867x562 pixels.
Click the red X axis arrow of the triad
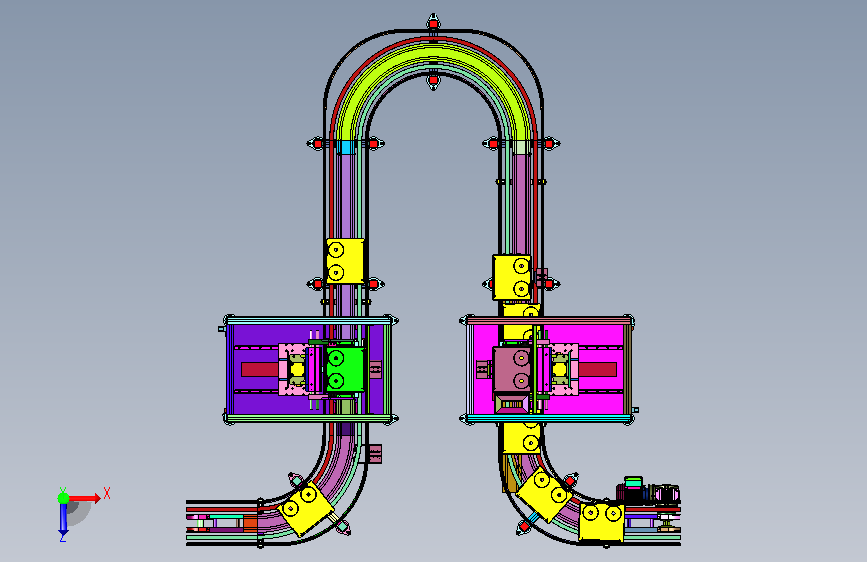pyautogui.click(x=86, y=498)
